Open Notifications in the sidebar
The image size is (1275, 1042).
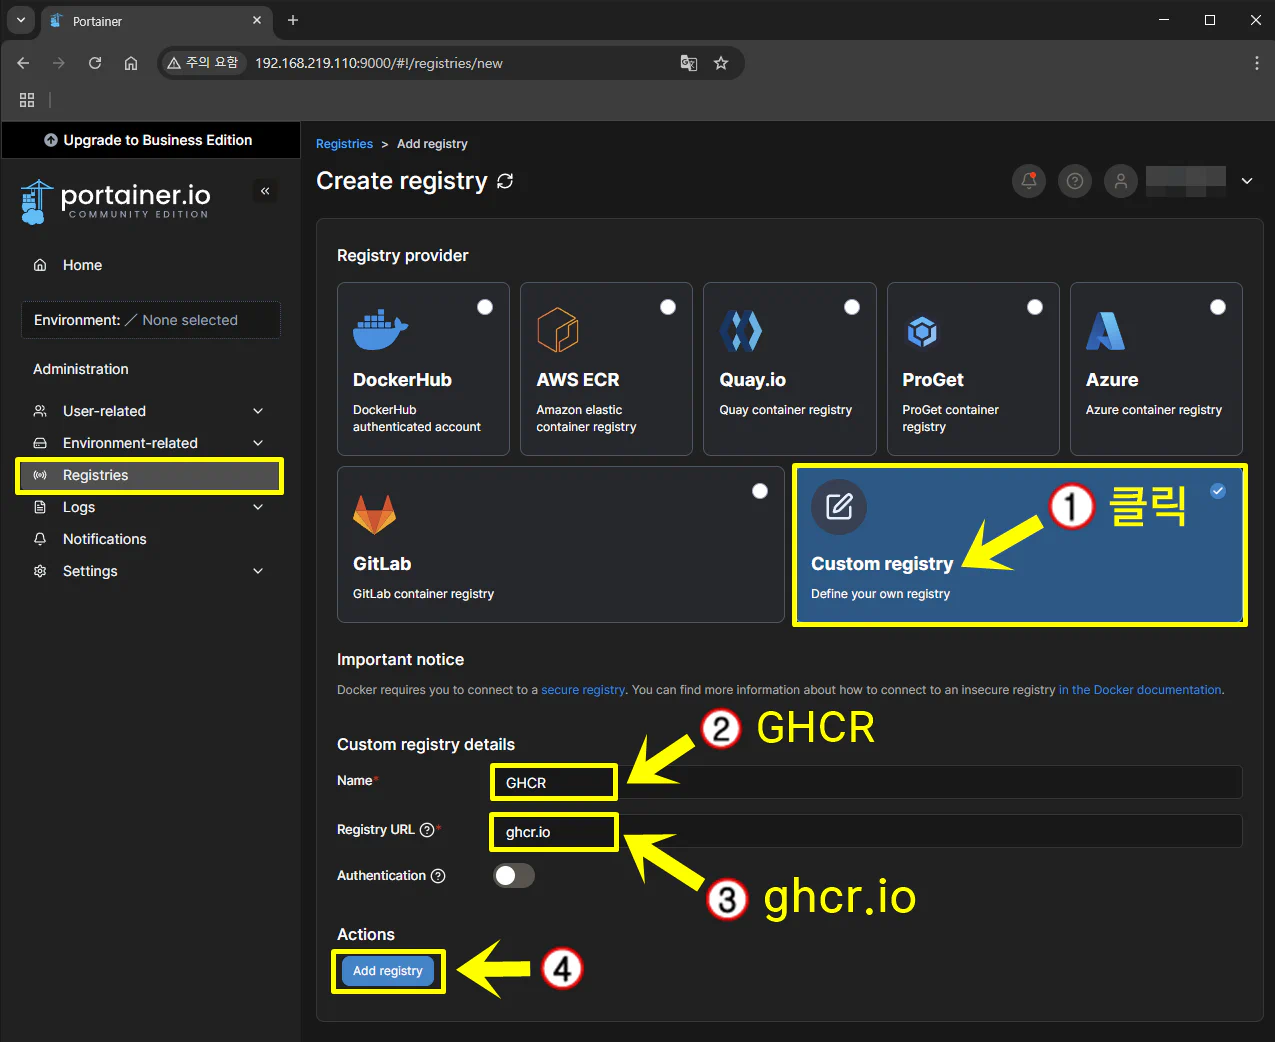[x=150, y=539]
